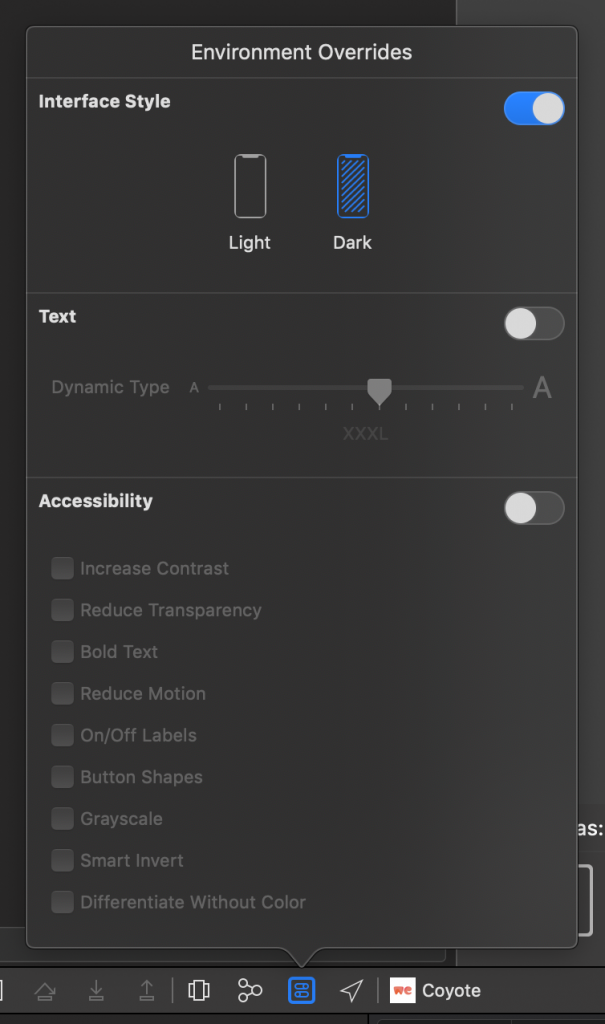Close the Environment Overrides popover via its toolbar icon
Viewport: 605px width, 1024px height.
[x=301, y=991]
